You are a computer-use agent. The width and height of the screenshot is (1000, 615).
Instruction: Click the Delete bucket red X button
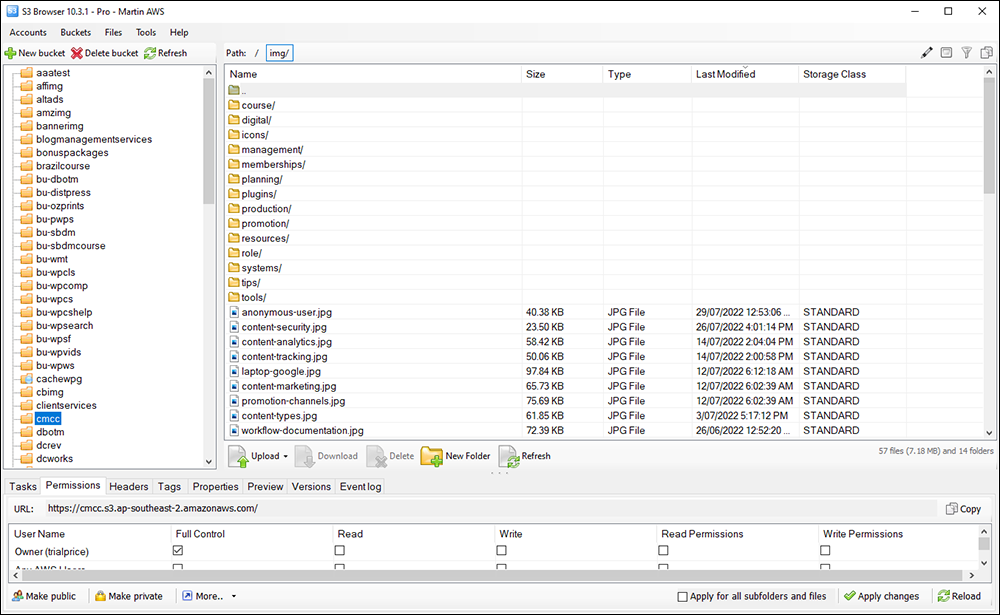point(77,53)
